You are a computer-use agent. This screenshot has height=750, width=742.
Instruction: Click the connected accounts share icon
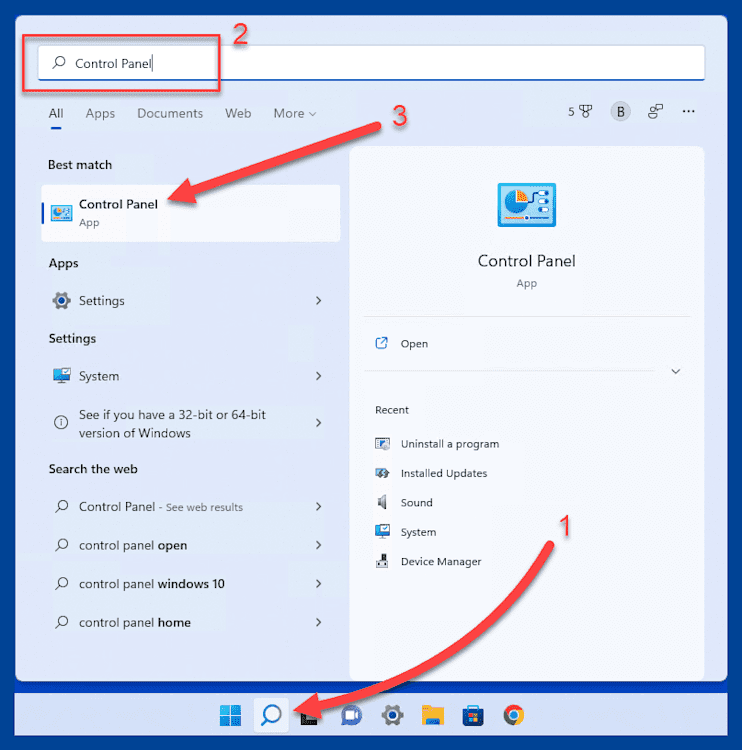tap(655, 112)
